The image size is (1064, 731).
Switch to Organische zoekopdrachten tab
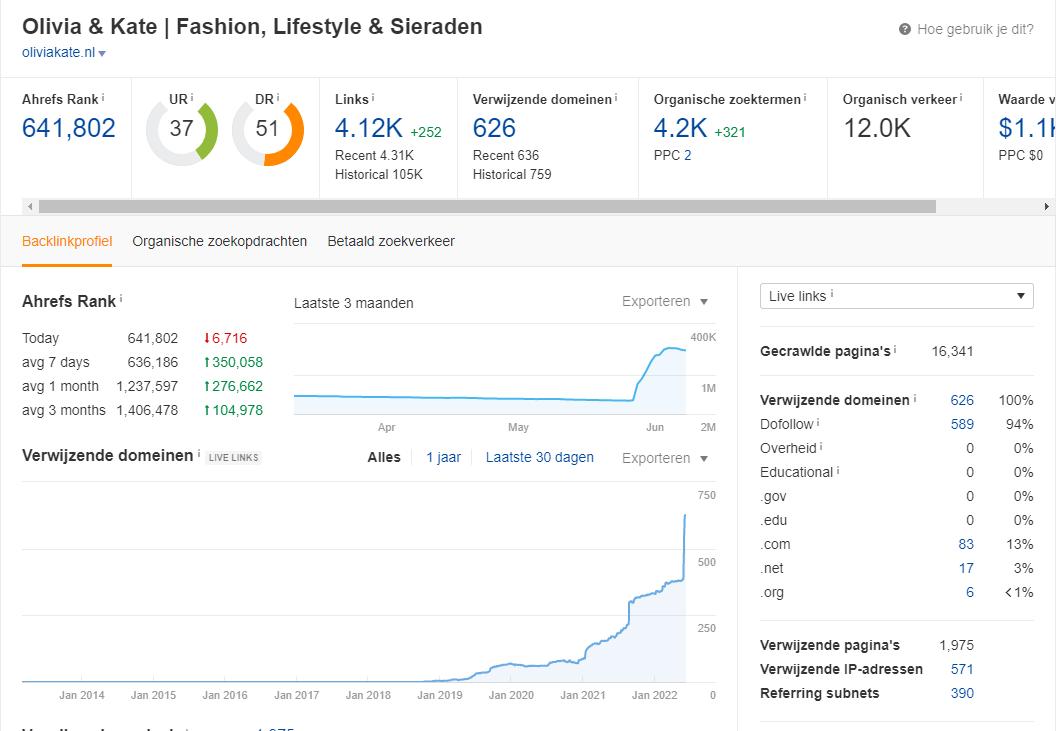219,241
